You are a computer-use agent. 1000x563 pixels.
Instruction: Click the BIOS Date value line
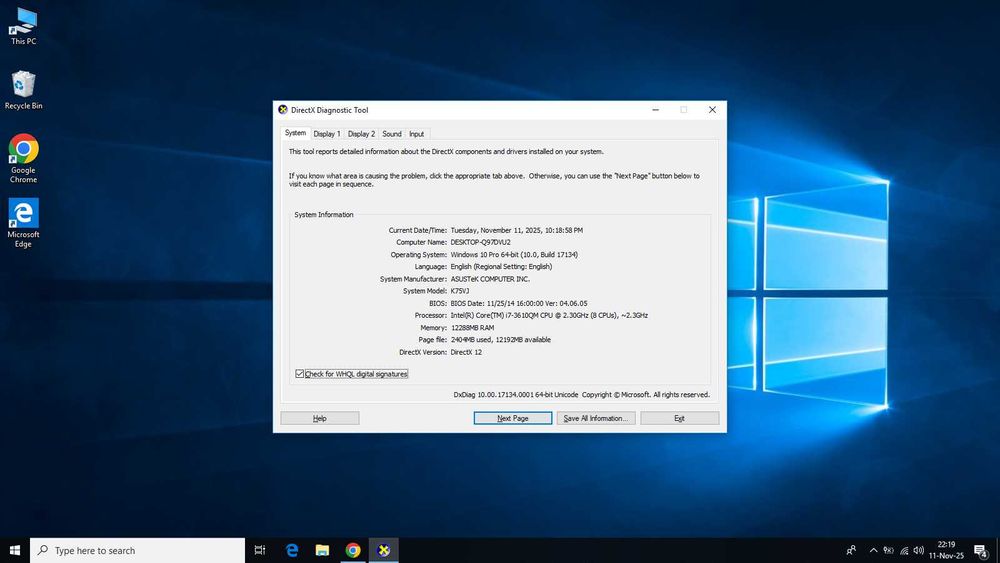click(518, 303)
